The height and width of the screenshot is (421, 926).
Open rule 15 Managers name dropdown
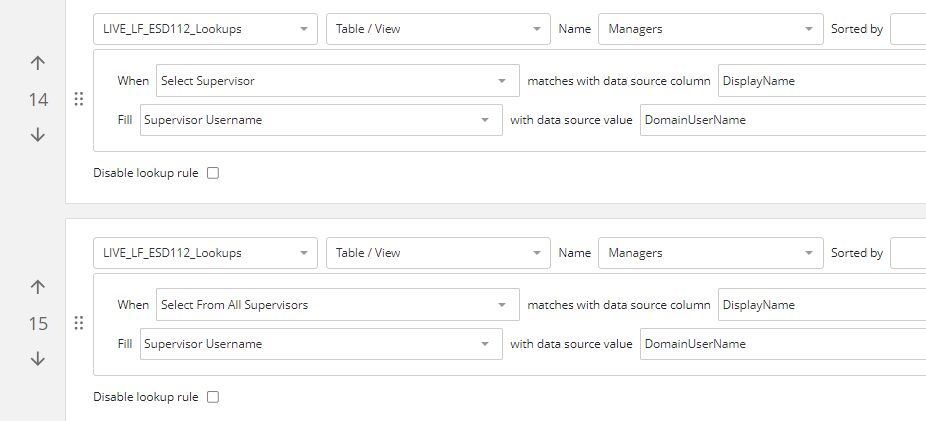pos(710,253)
